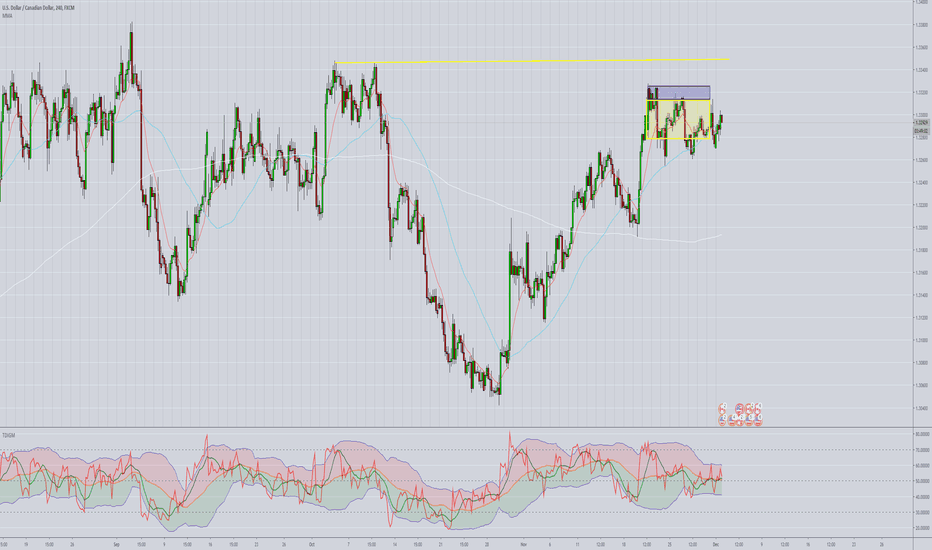Click the 30.0000 level on the indicator scale
The width and height of the screenshot is (932, 550).
pyautogui.click(x=922, y=512)
